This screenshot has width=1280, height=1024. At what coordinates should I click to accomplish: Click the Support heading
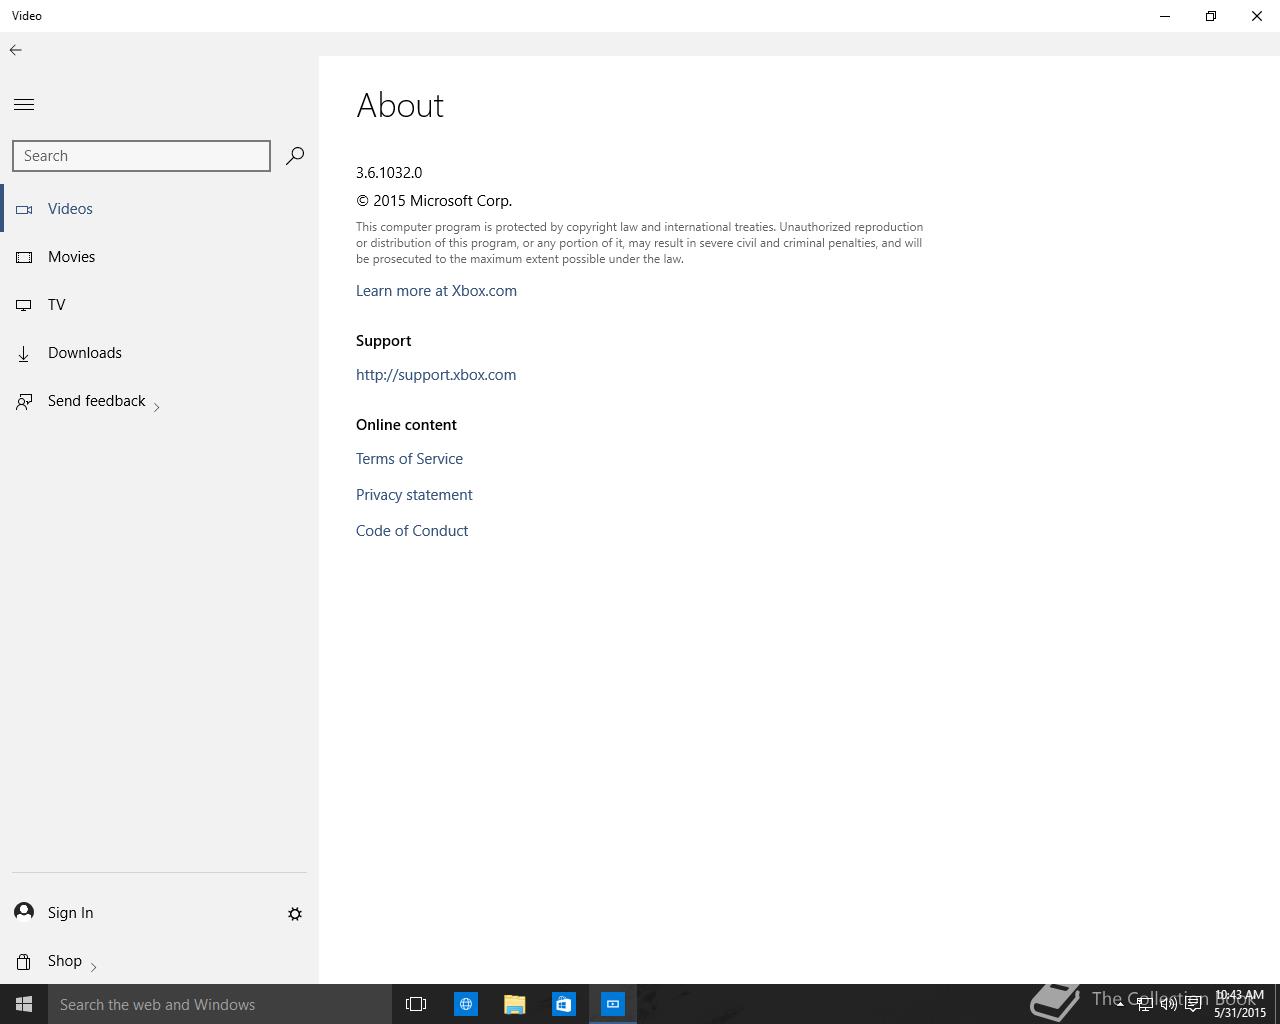(383, 341)
